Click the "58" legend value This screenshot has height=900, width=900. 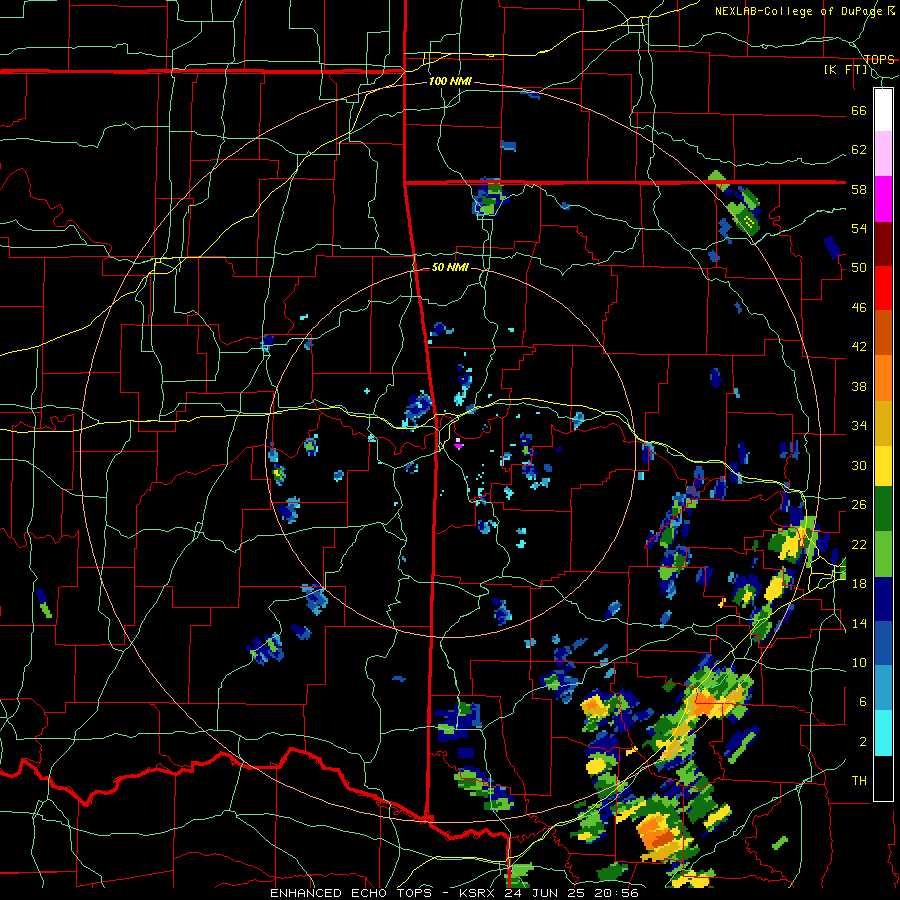(x=859, y=189)
